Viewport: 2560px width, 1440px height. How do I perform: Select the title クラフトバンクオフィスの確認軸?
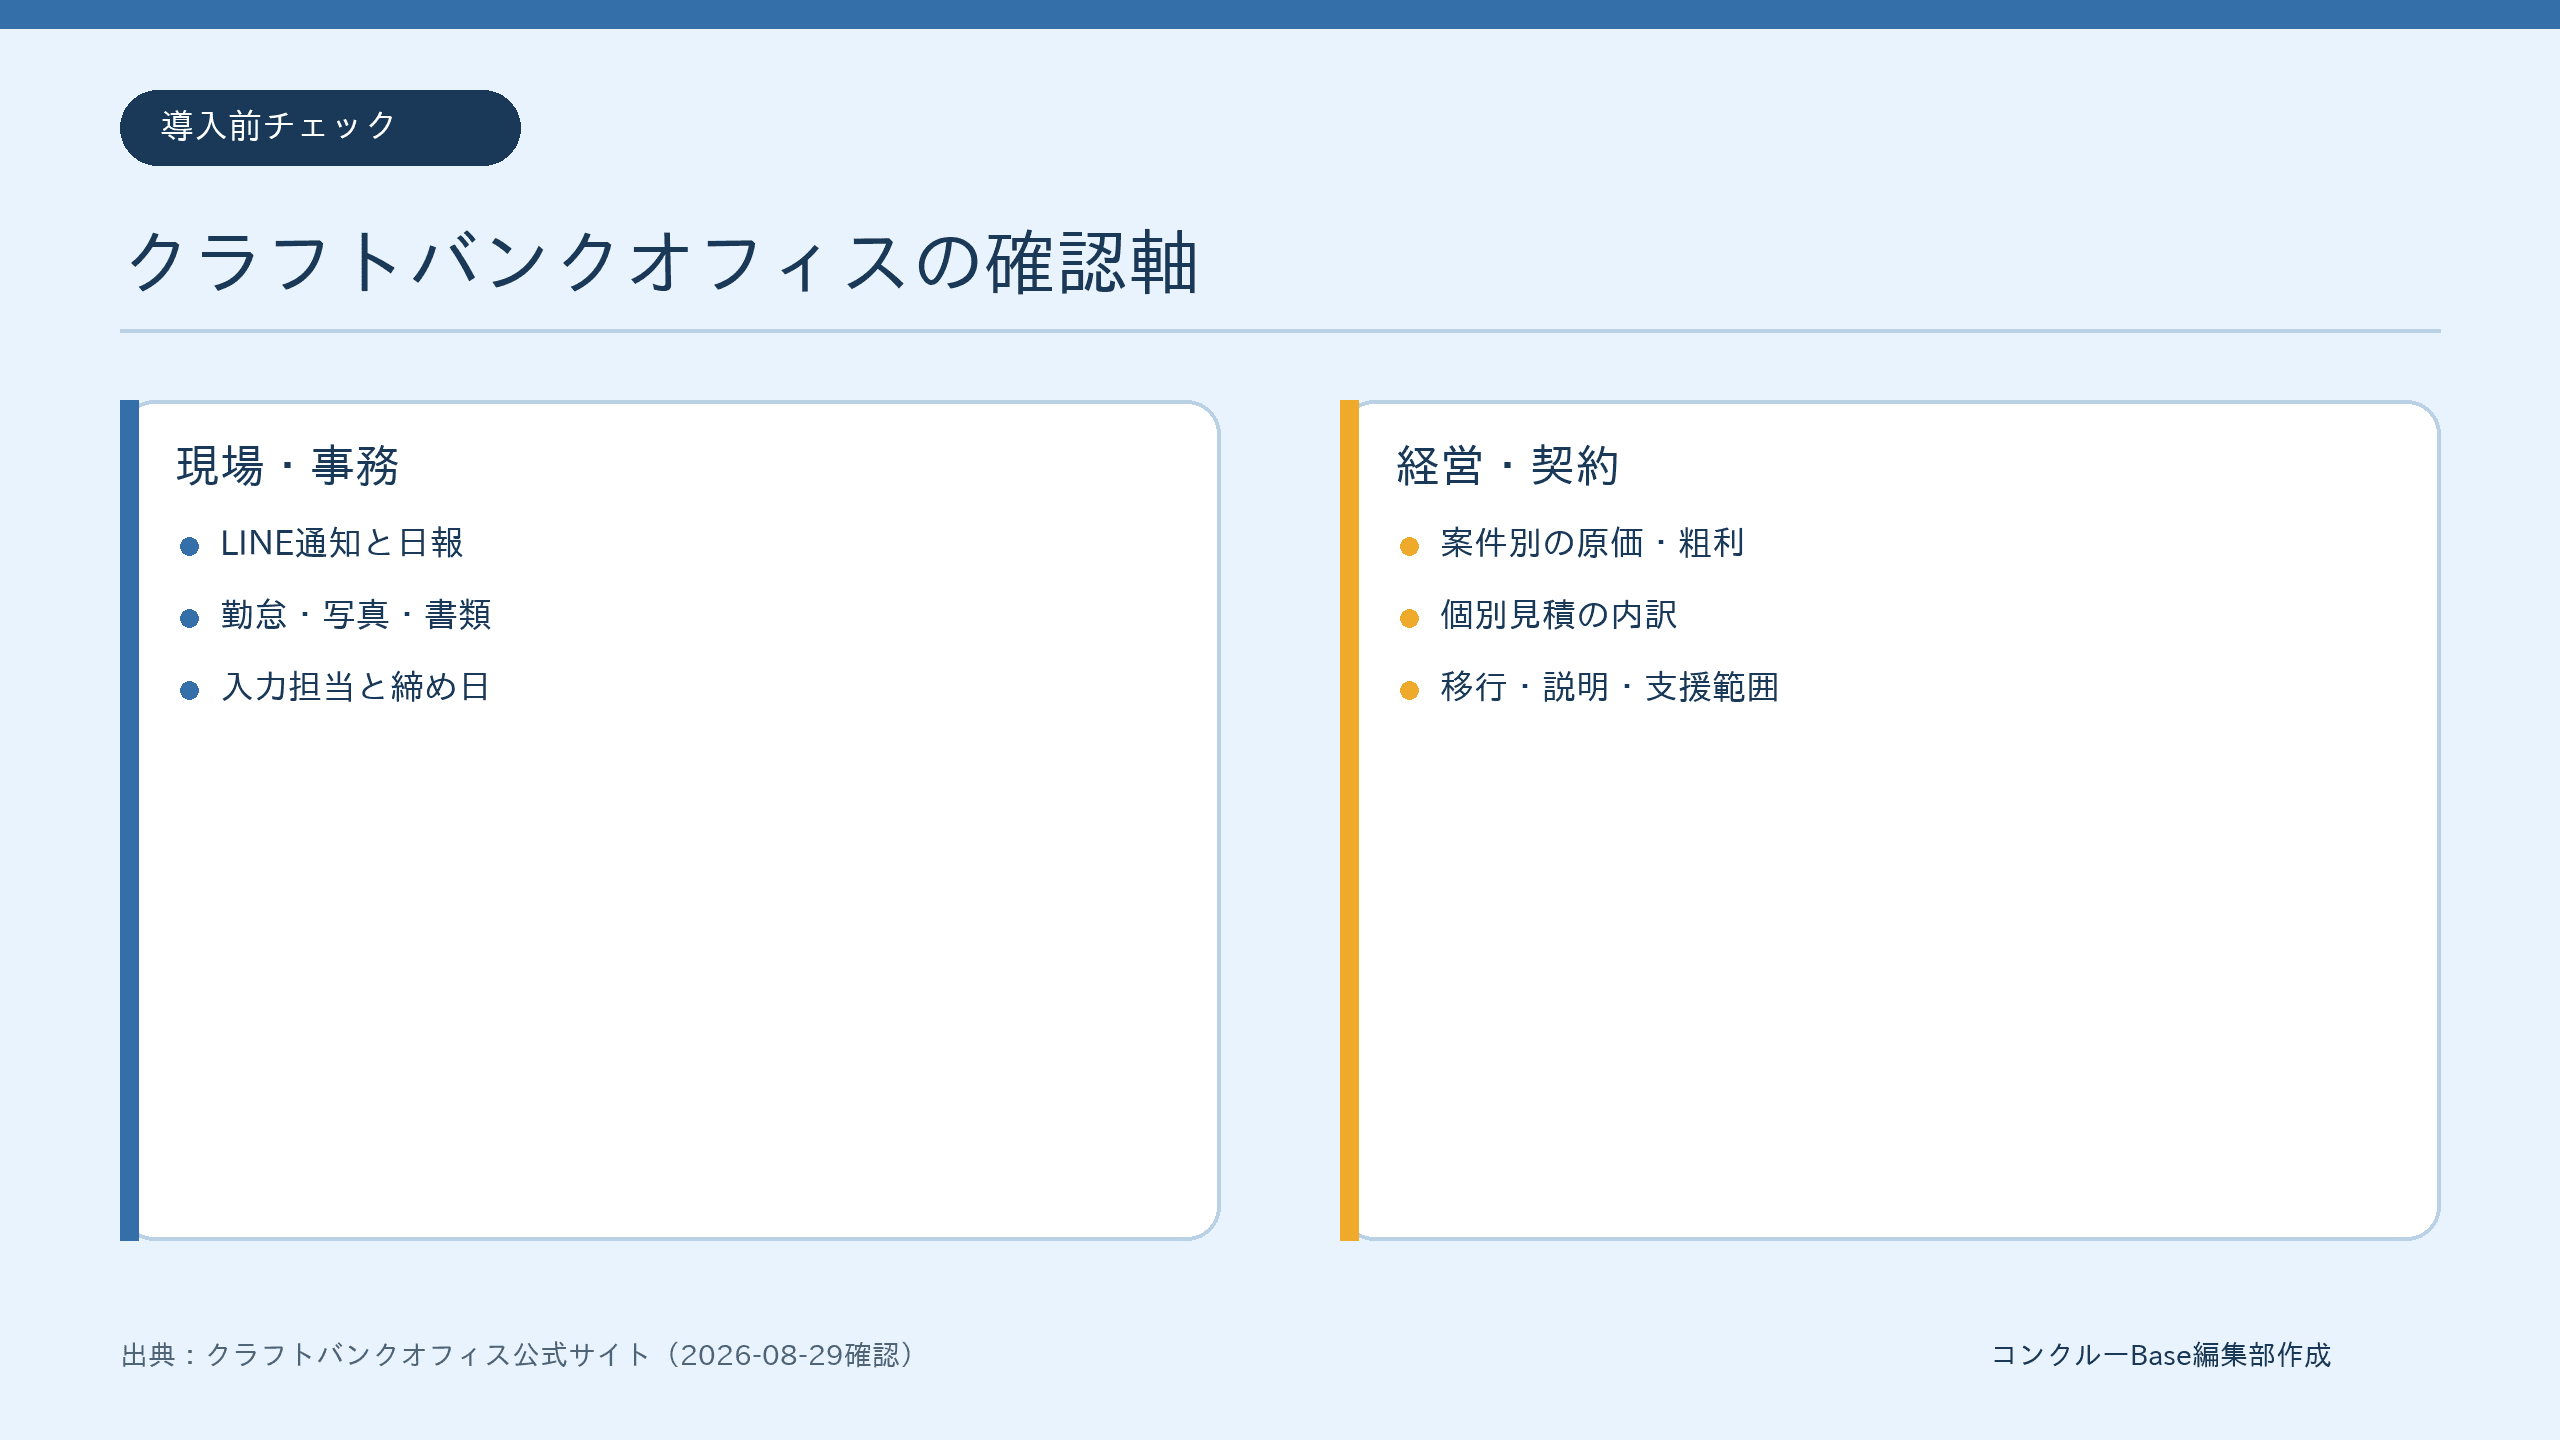[663, 263]
